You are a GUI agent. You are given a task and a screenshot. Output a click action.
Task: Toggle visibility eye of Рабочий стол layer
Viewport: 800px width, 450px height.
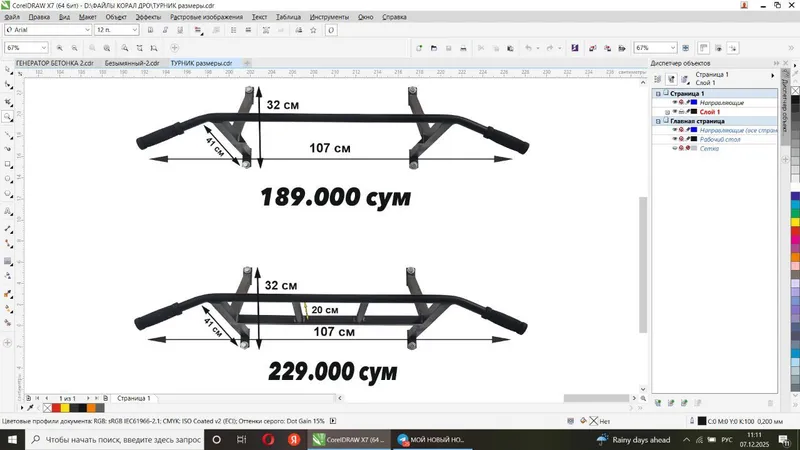pyautogui.click(x=674, y=139)
